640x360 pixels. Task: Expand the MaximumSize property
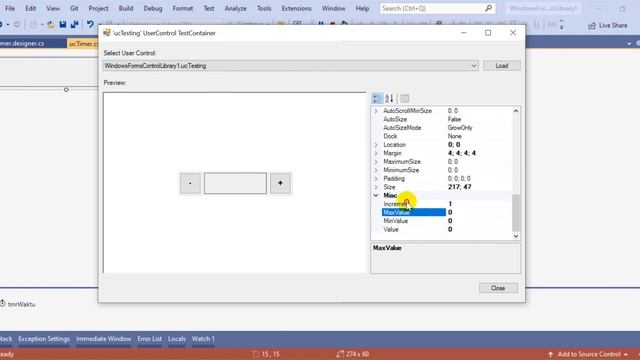pyautogui.click(x=376, y=162)
